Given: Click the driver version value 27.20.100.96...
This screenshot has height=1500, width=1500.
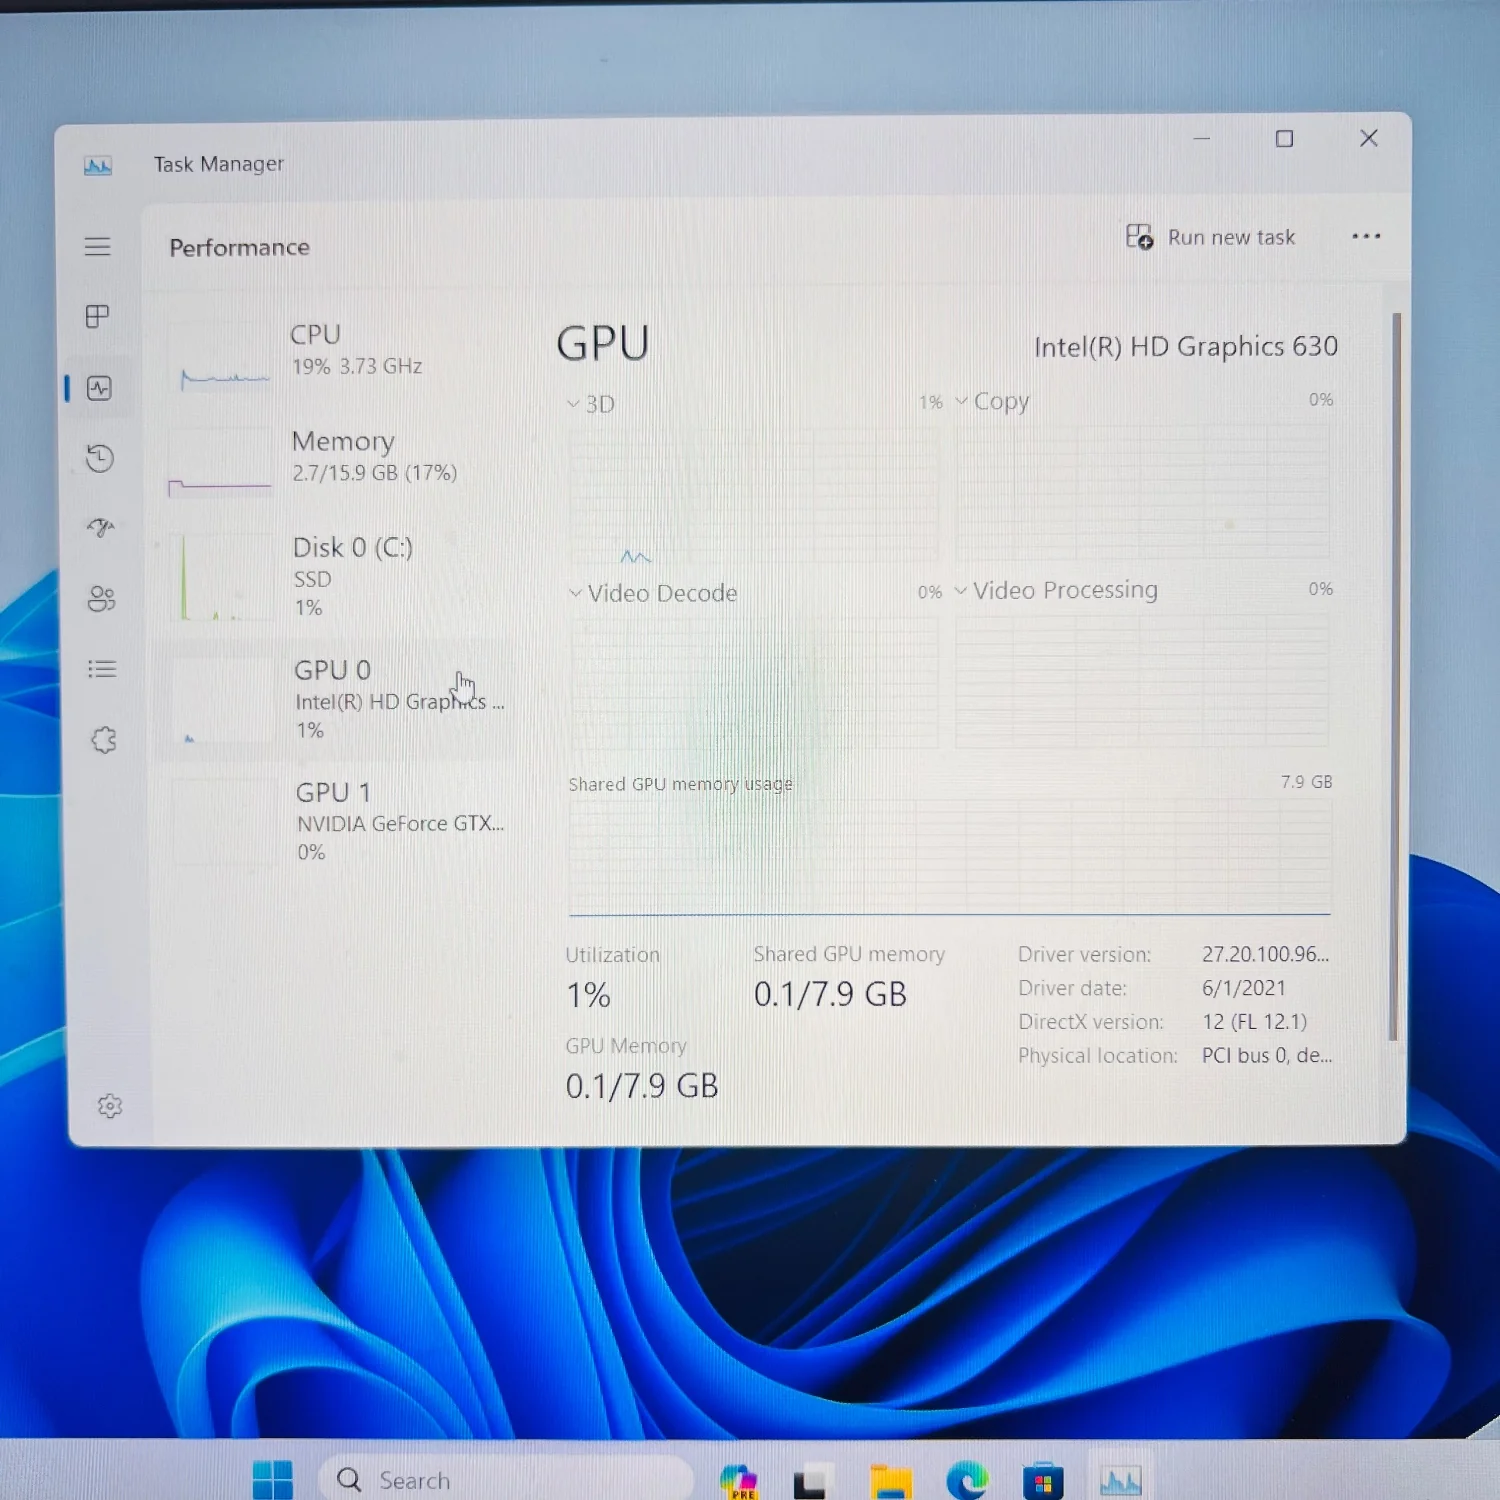Looking at the screenshot, I should [x=1265, y=954].
